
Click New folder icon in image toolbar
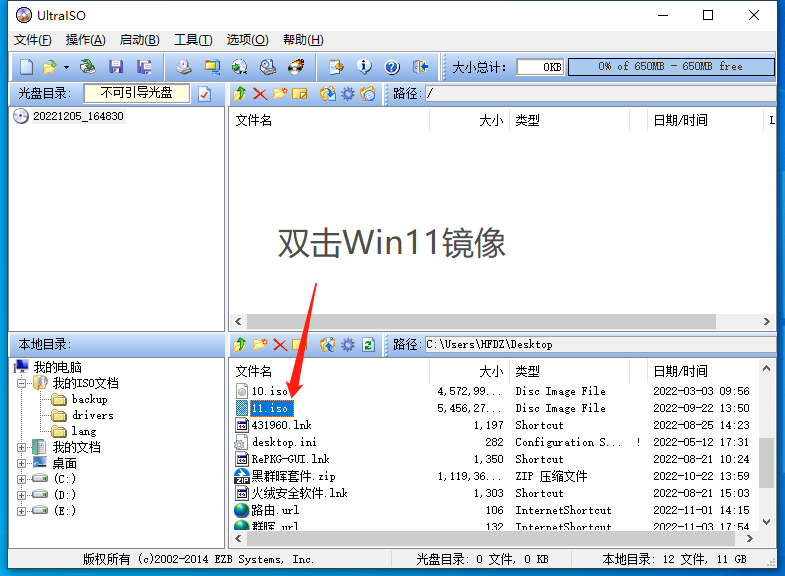pos(280,94)
